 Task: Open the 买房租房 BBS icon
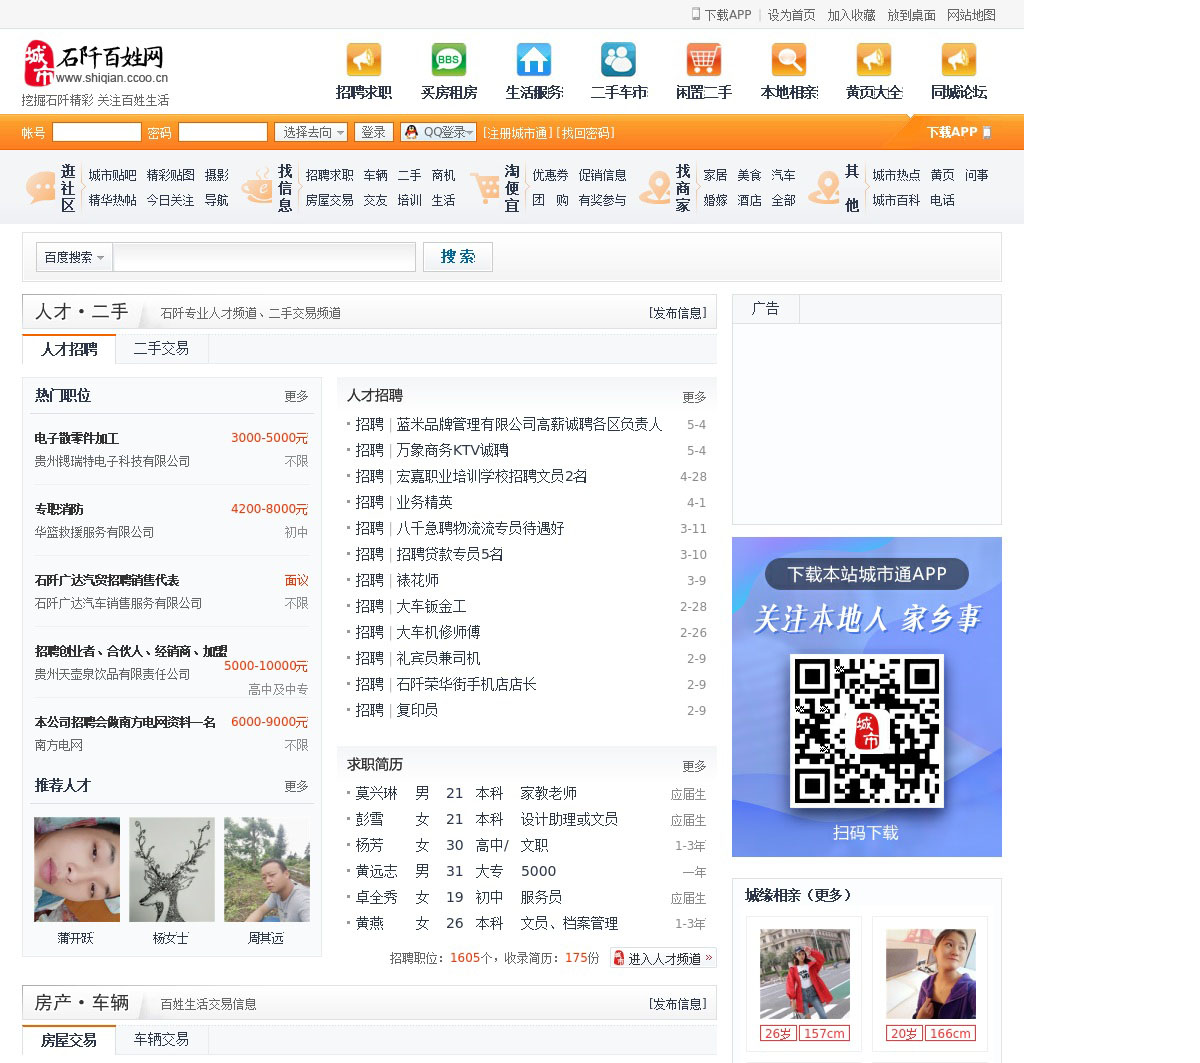click(x=448, y=60)
